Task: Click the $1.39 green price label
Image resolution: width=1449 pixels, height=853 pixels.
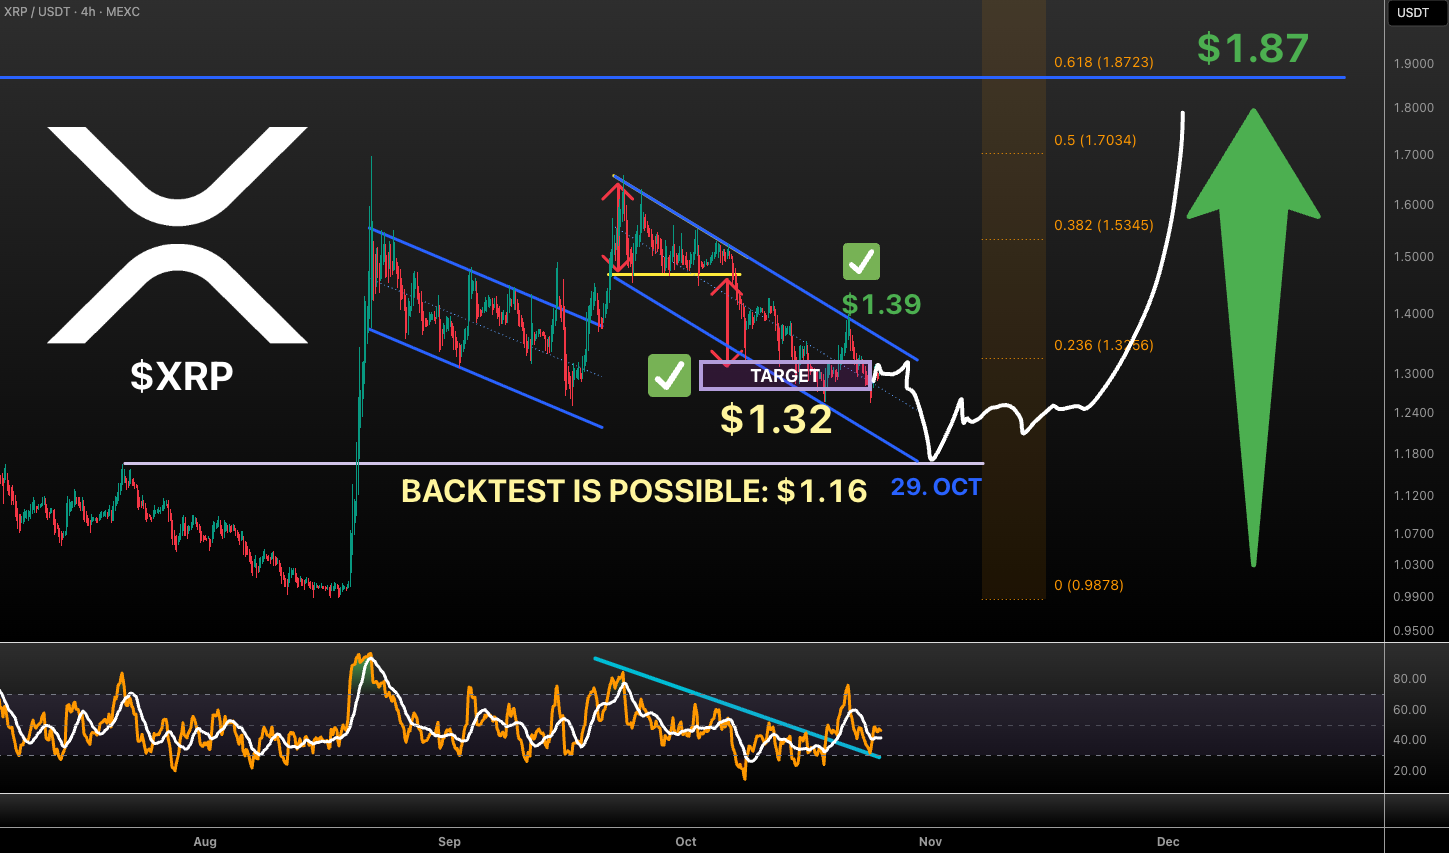Action: [881, 304]
